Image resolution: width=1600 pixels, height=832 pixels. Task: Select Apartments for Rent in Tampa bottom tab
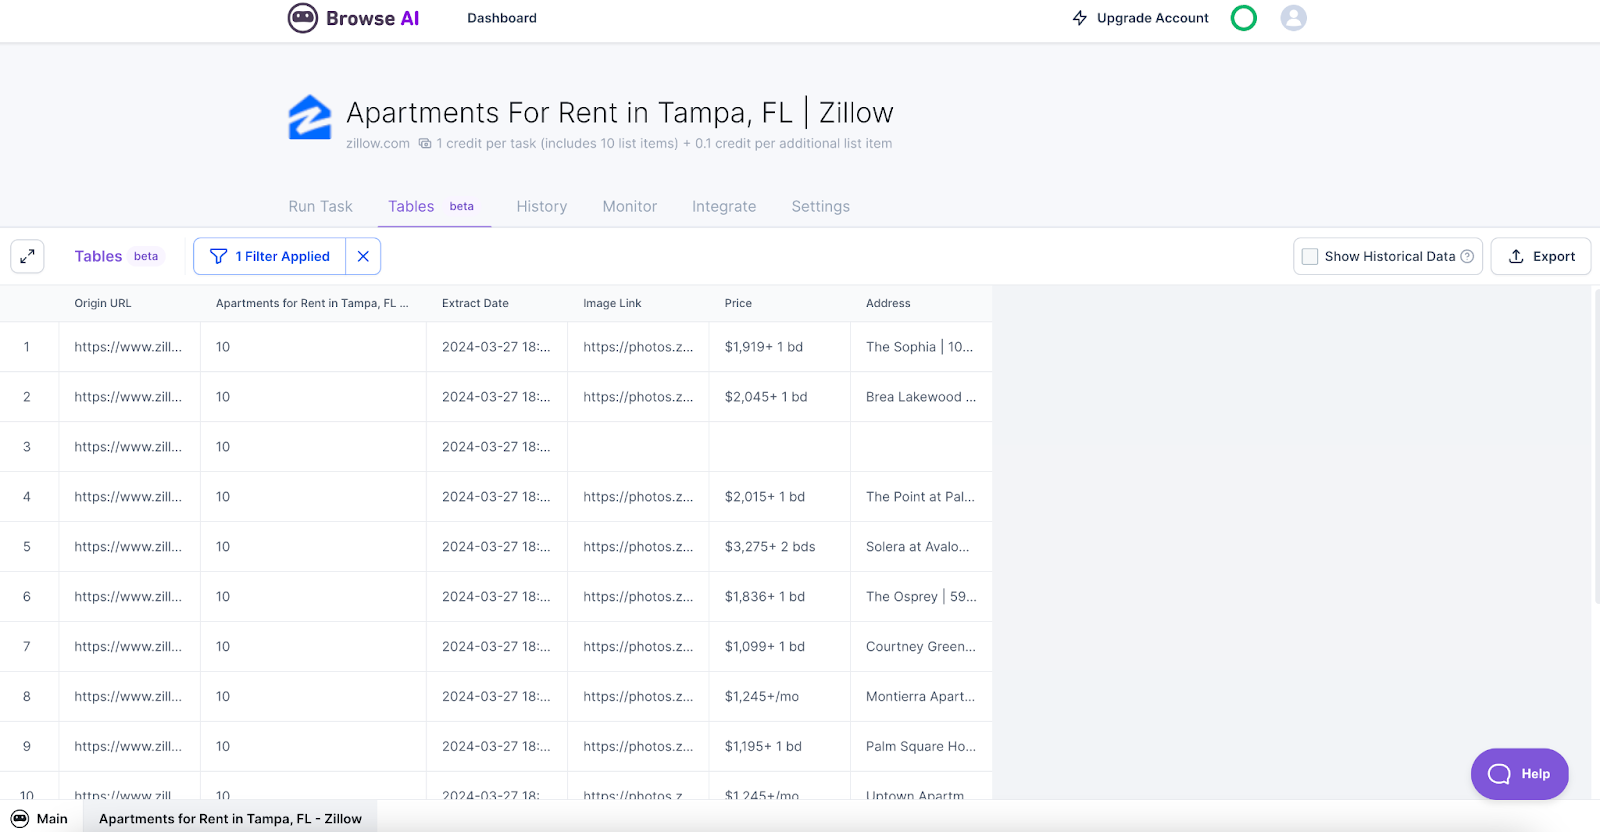(230, 818)
